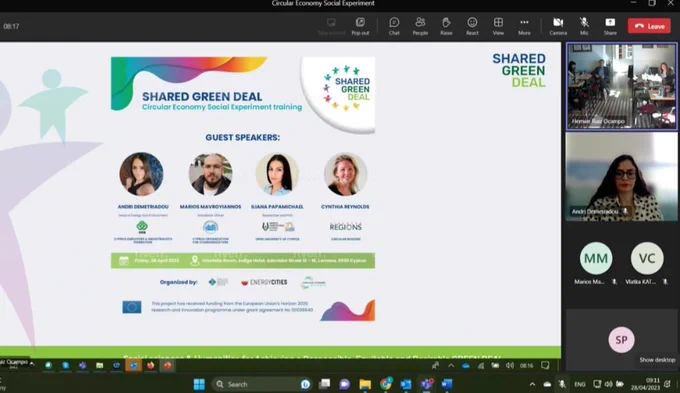Open Google Chrome from the taskbar
The image size is (680, 393).
pyautogui.click(x=386, y=384)
